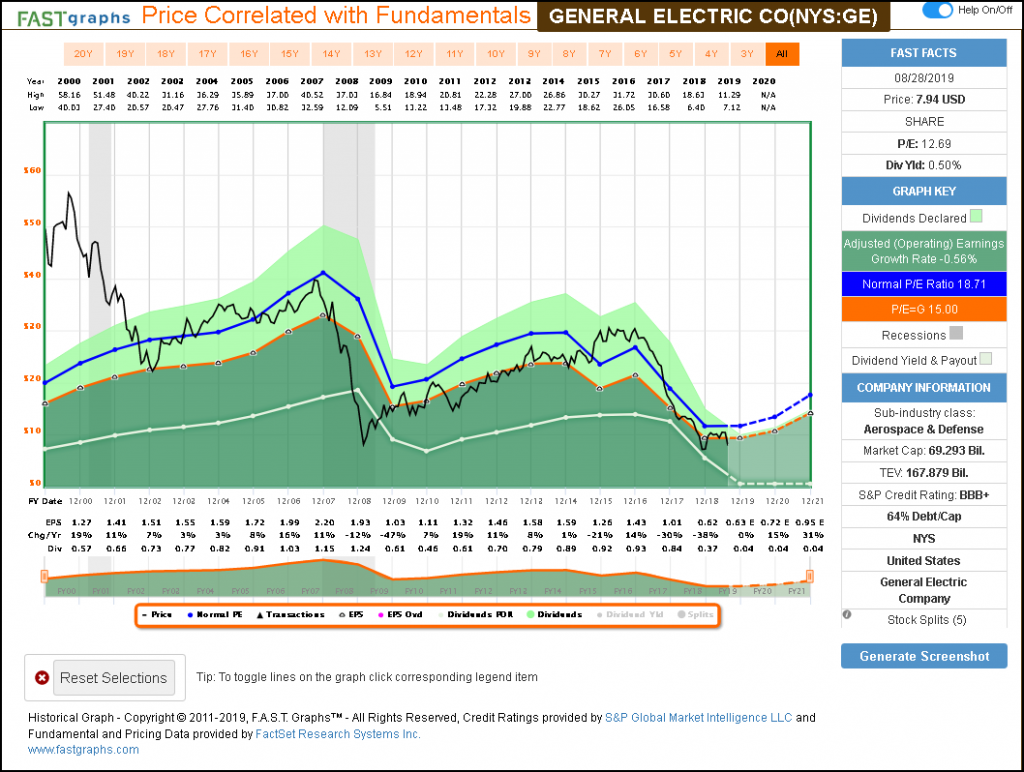
Task: Toggle Normal PE line in legend
Action: [219, 614]
